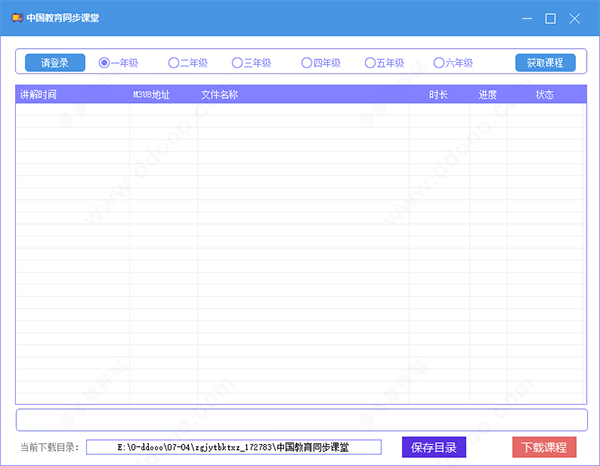Click the download directory path field
600x466 pixels.
click(x=234, y=447)
